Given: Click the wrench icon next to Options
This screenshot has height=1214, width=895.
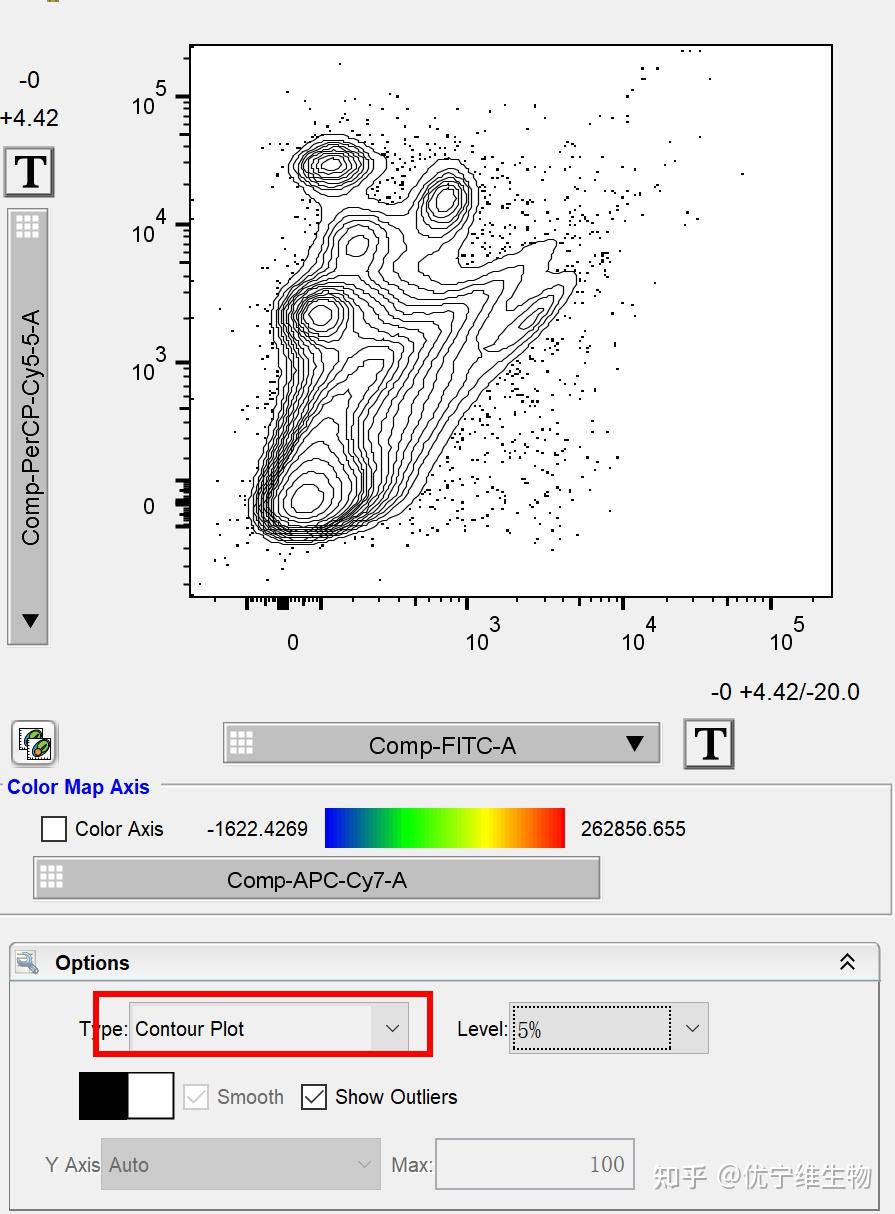Looking at the screenshot, I should coord(28,962).
